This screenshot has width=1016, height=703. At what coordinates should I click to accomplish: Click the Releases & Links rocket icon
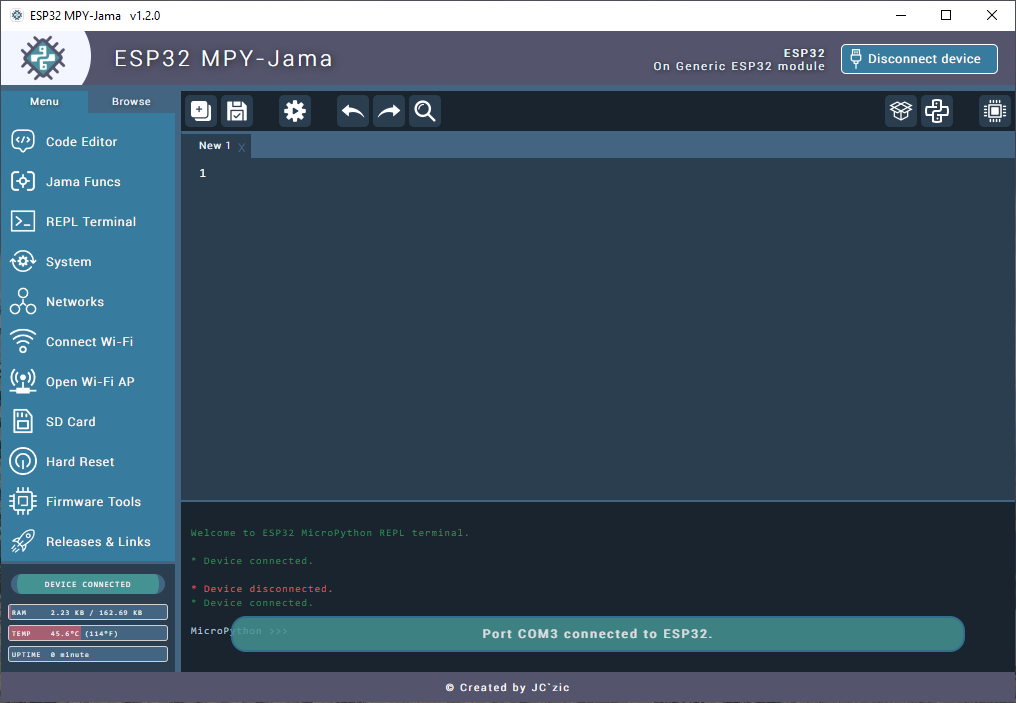tap(23, 542)
